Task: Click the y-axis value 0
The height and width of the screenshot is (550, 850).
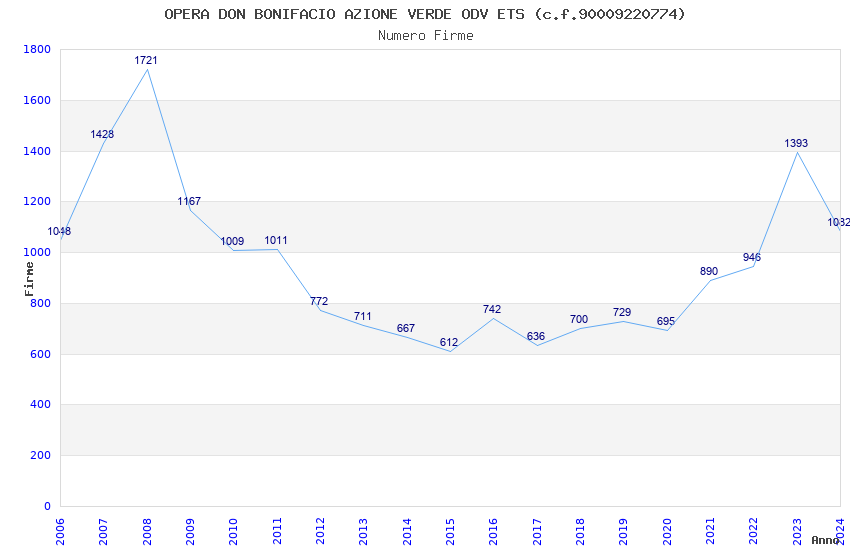Action: coord(47,506)
